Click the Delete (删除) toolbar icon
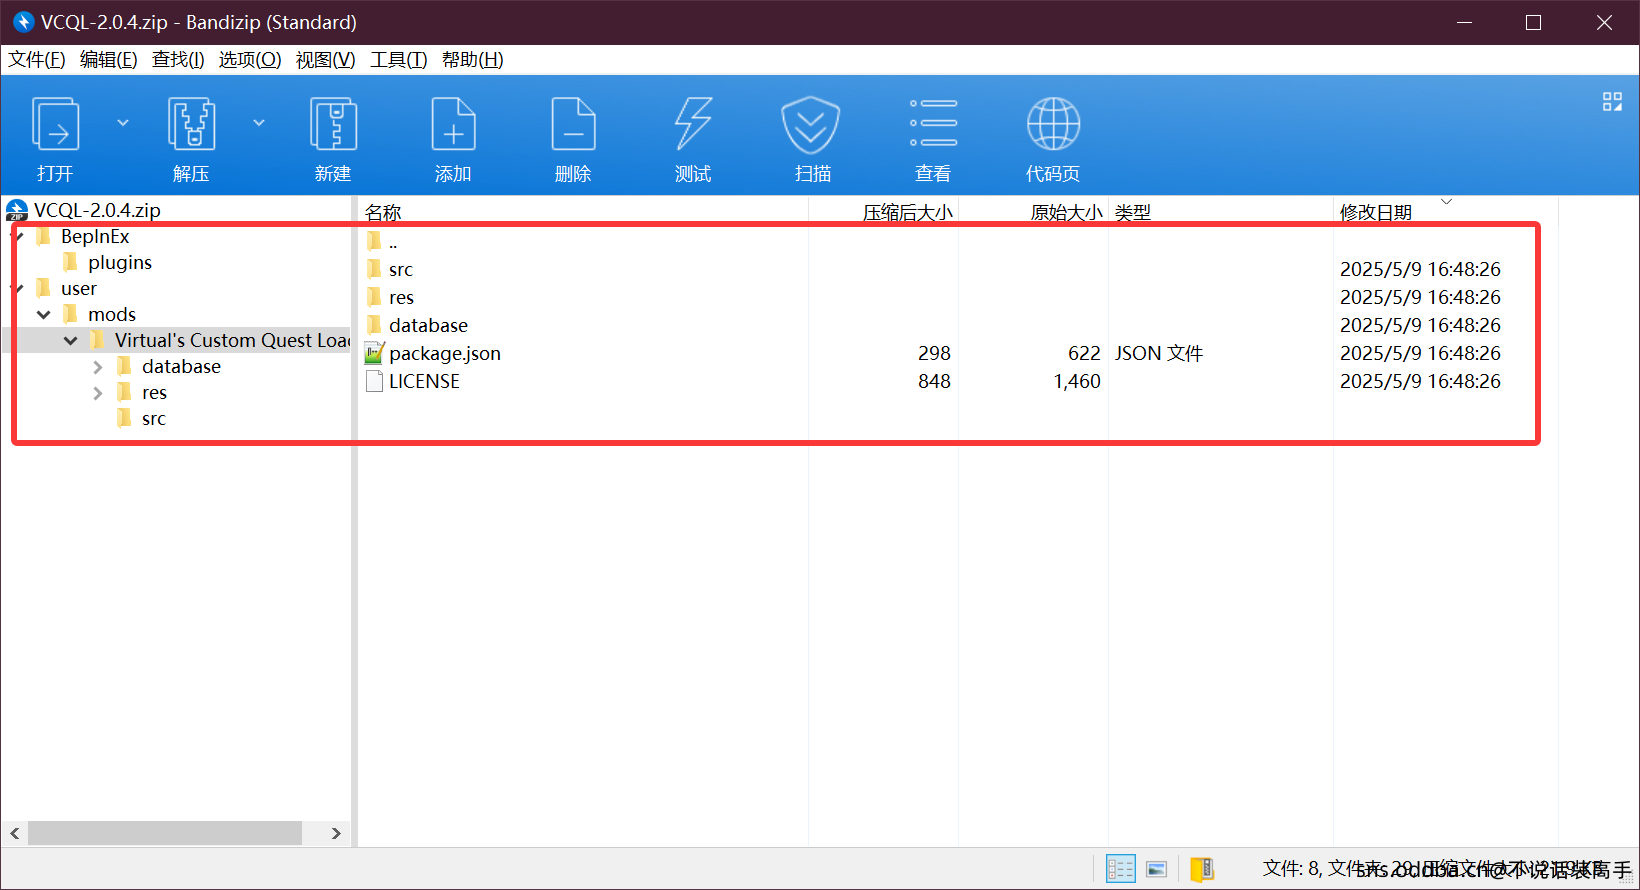The width and height of the screenshot is (1640, 890). [573, 124]
